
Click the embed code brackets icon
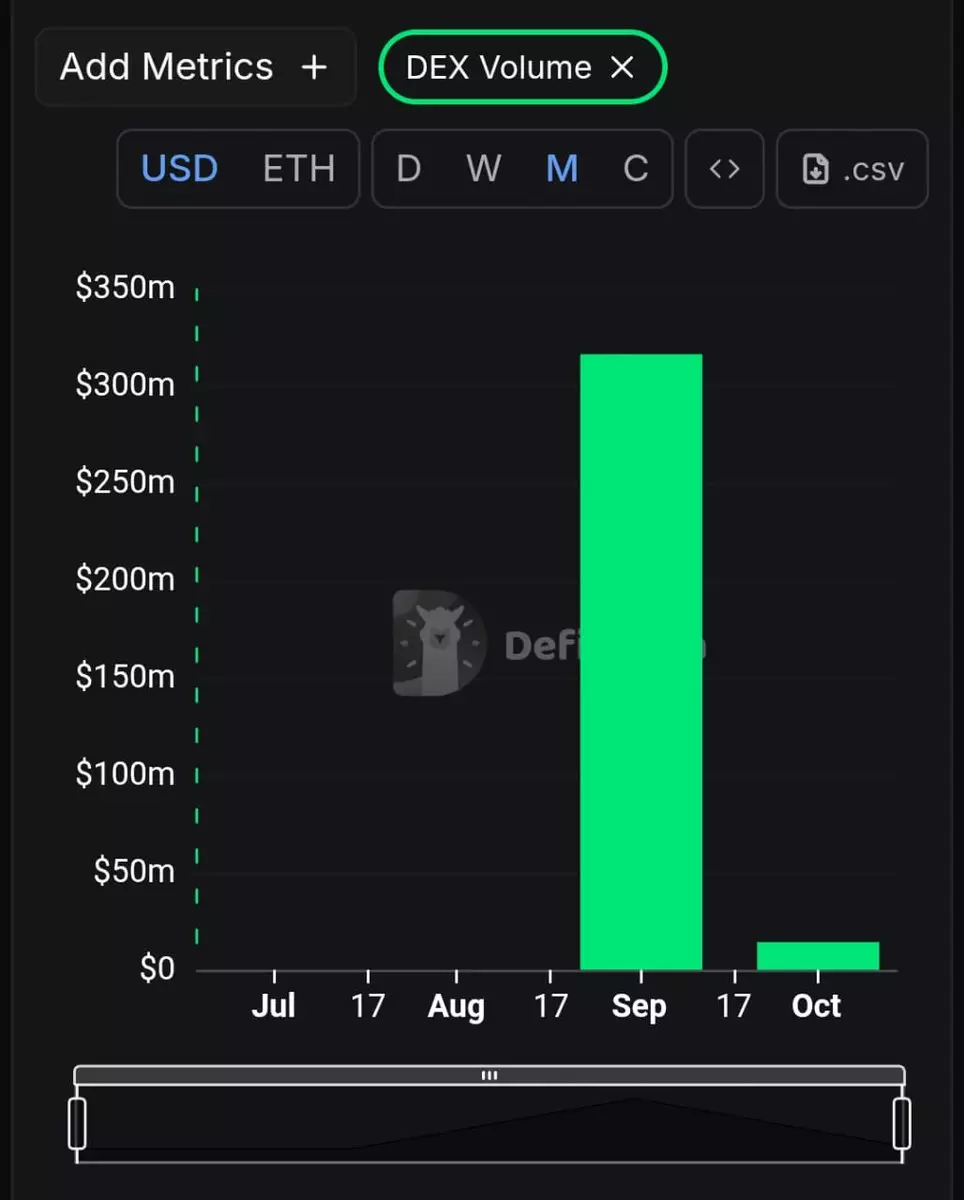point(724,169)
